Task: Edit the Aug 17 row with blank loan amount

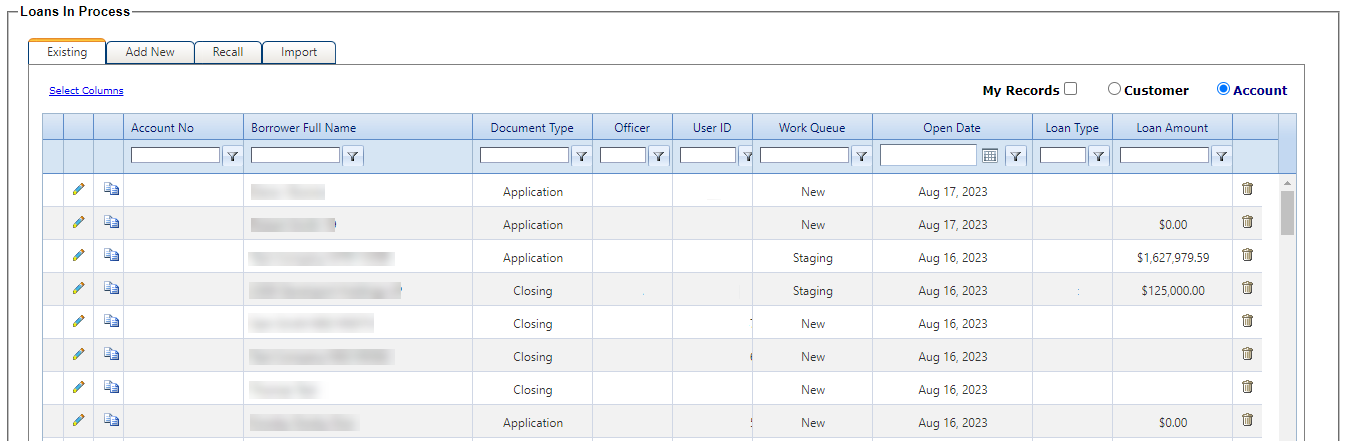Action: [79, 189]
